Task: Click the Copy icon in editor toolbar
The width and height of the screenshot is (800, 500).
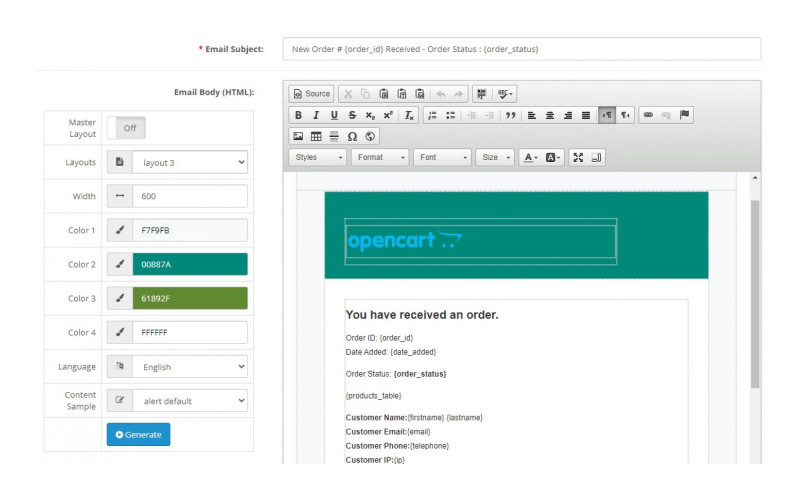Action: 365,94
